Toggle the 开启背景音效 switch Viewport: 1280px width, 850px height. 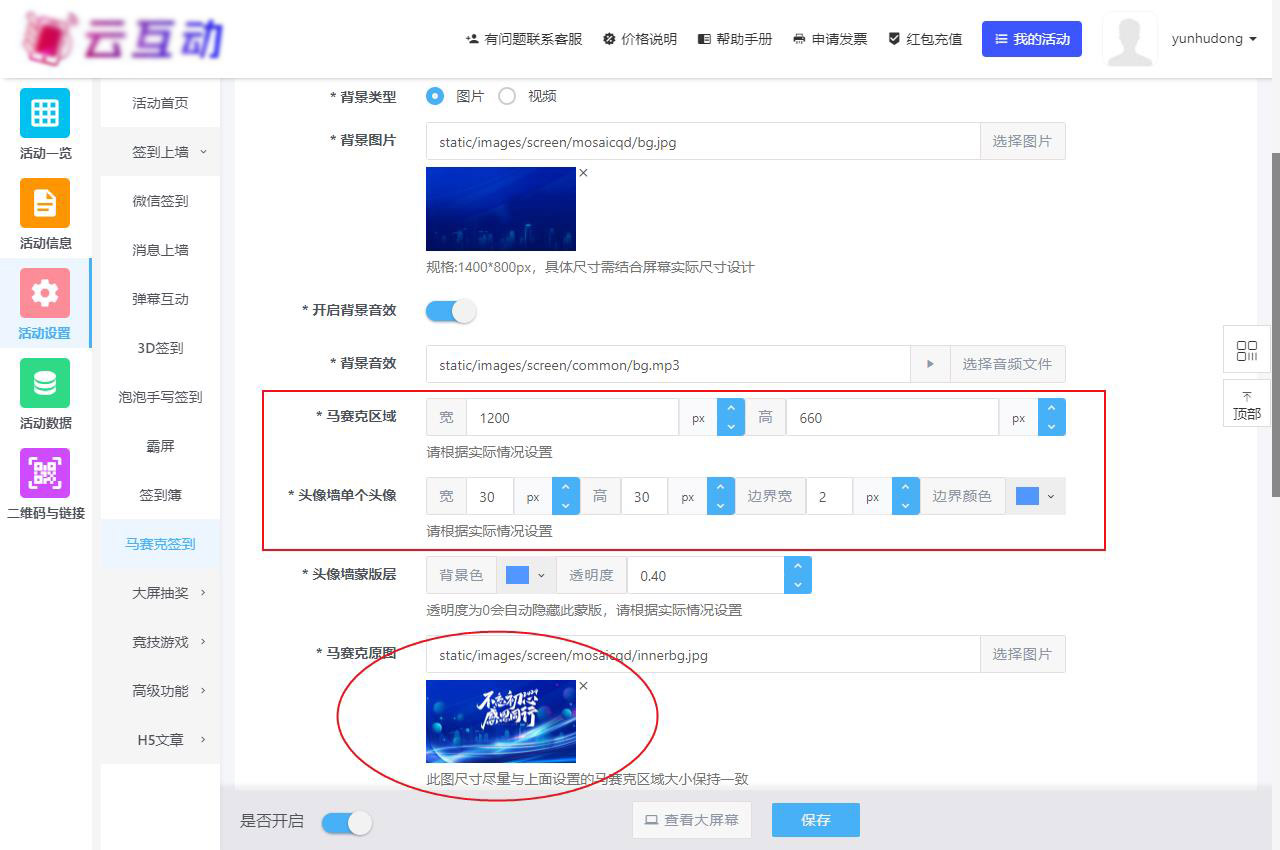point(451,311)
